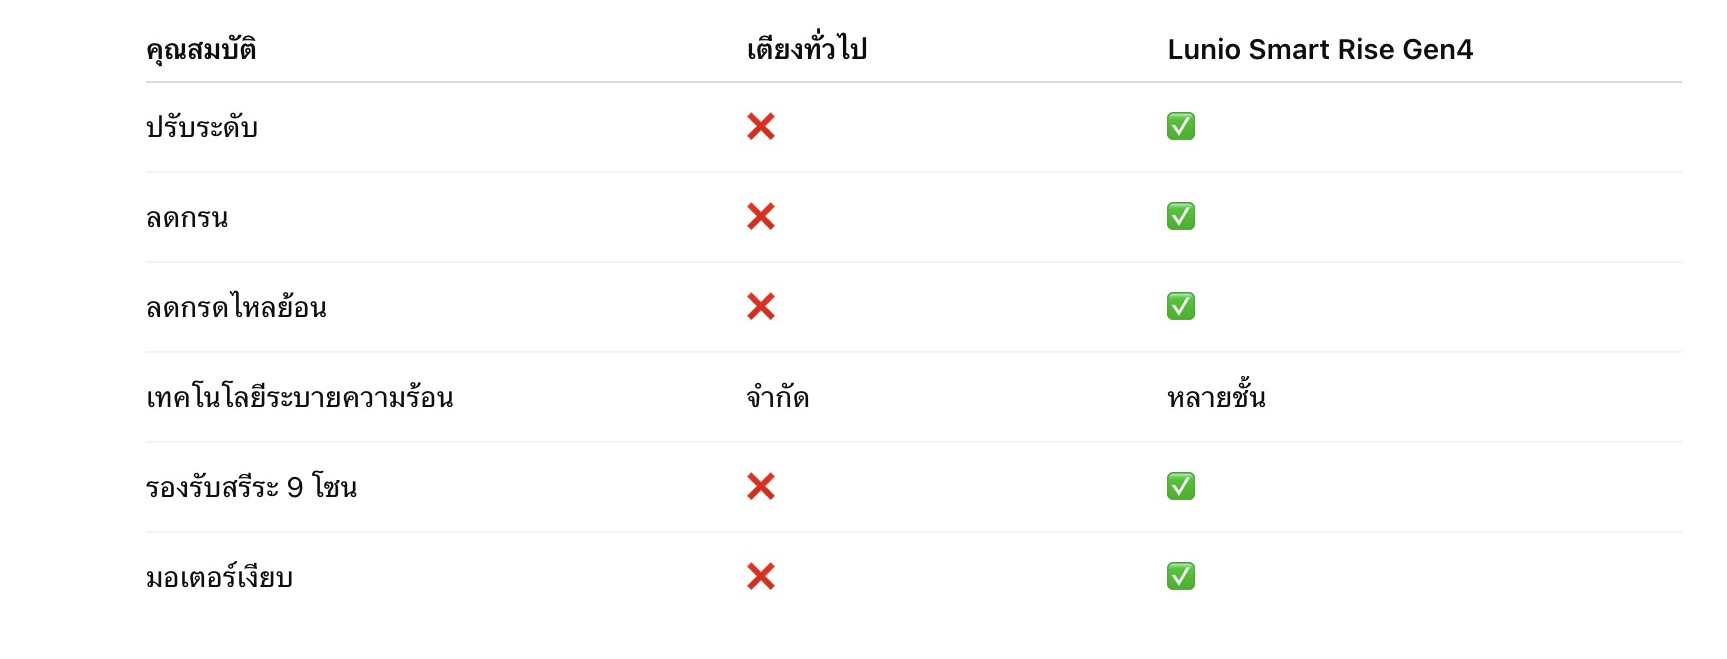Click the red X icon for ลดกรน

click(760, 217)
